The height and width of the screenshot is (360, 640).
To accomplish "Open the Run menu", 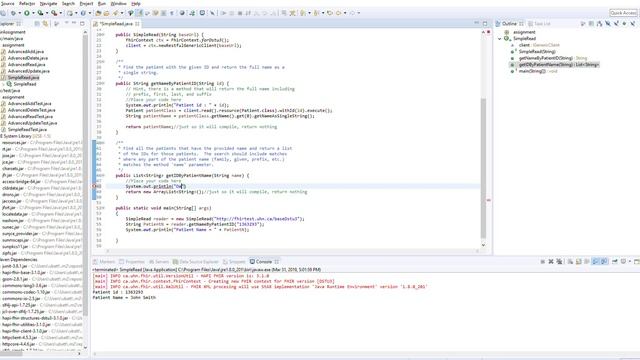I will pyautogui.click(x=102, y=4).
